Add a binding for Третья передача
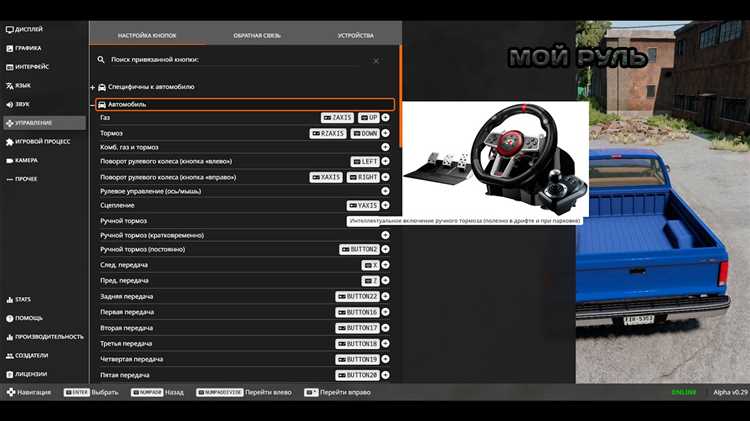This screenshot has height=421, width=750. (386, 343)
